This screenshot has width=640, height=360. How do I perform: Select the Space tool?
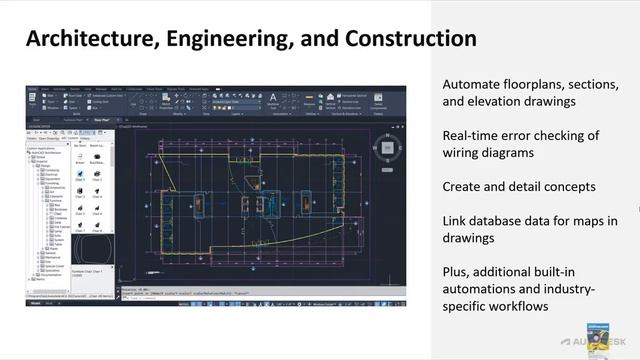71,108
